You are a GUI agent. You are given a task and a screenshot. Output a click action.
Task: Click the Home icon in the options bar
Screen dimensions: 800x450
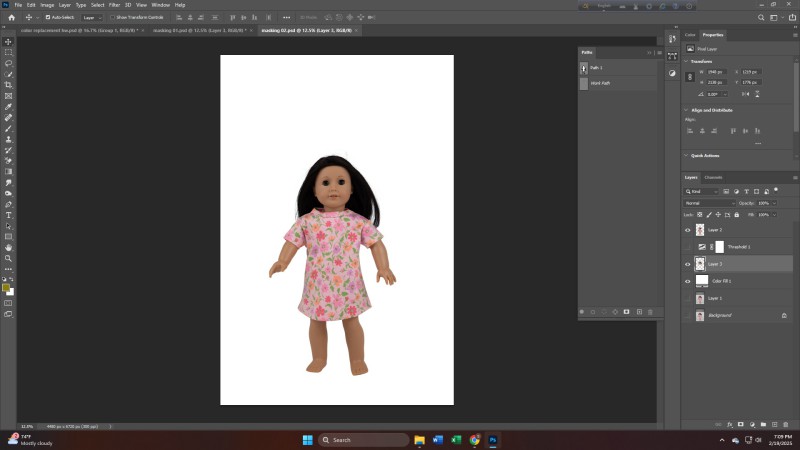coord(11,17)
